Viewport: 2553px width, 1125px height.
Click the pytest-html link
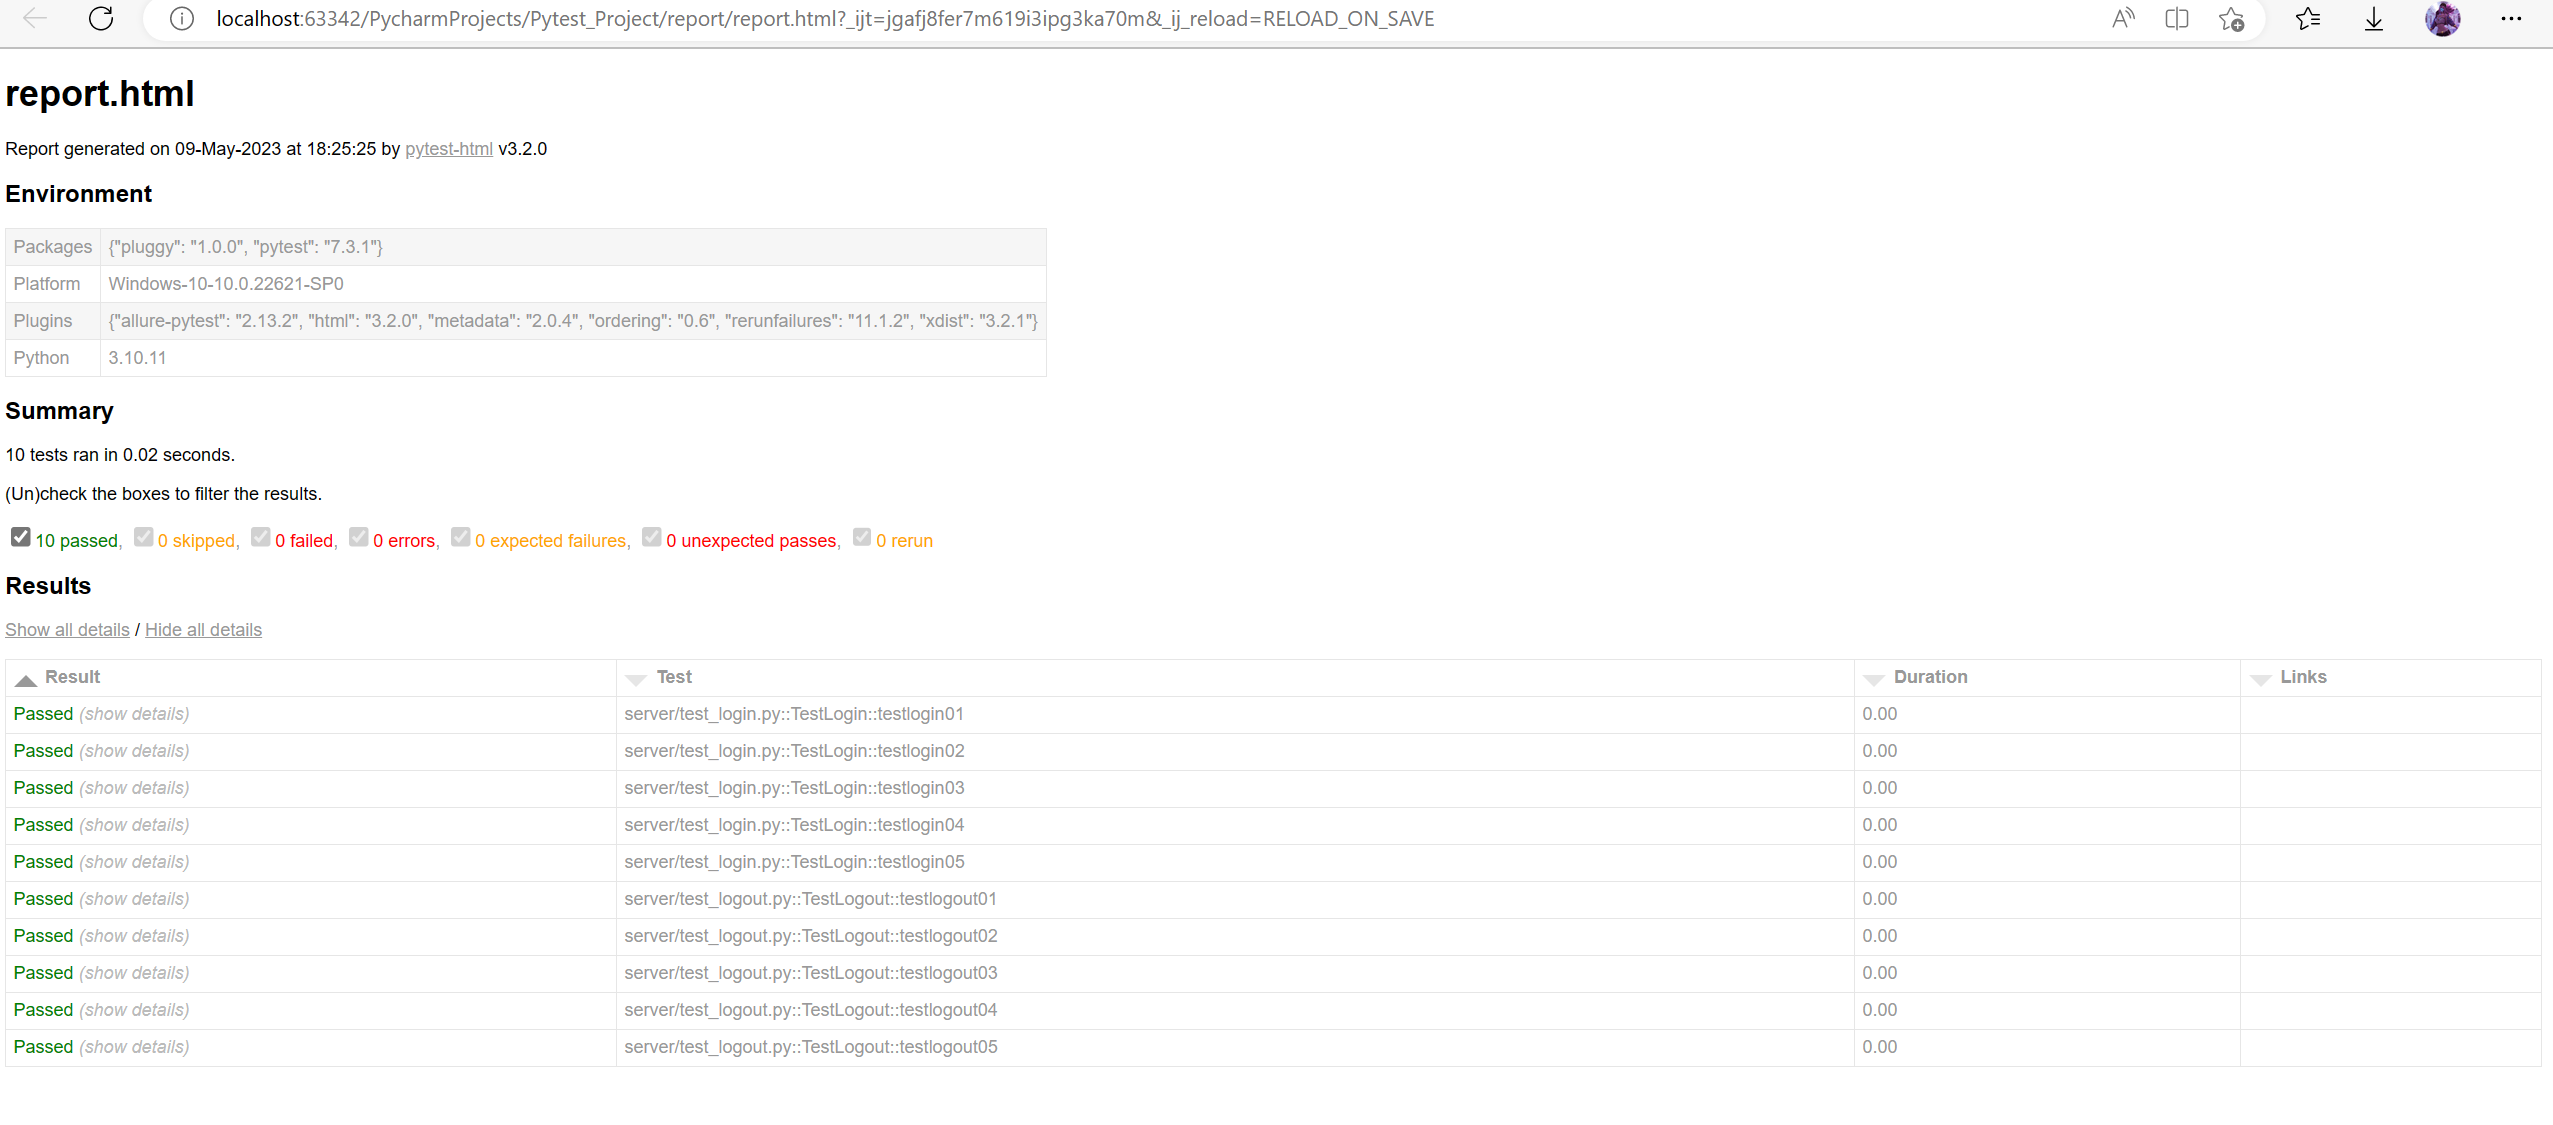[448, 149]
